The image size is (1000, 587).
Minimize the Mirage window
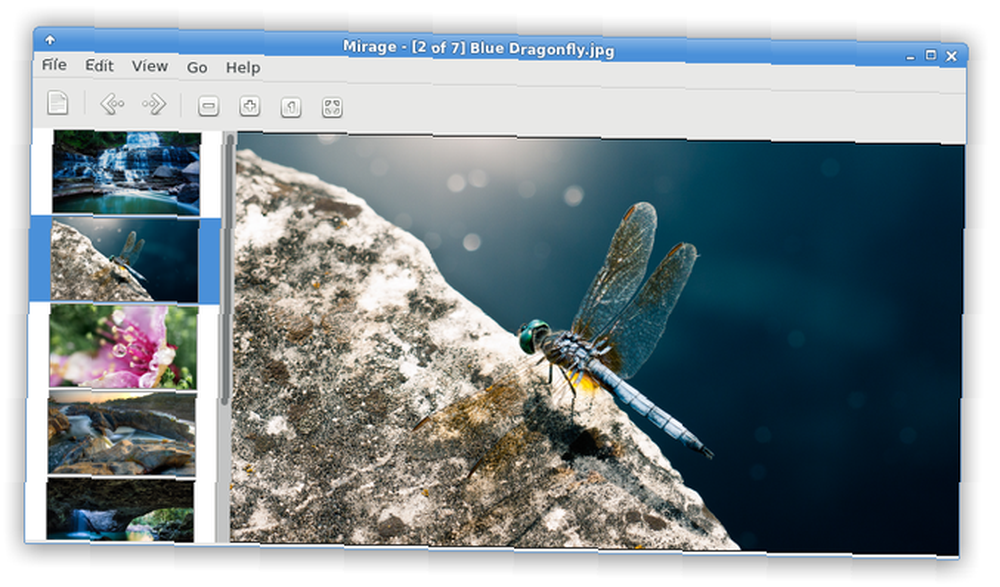pyautogui.click(x=910, y=57)
